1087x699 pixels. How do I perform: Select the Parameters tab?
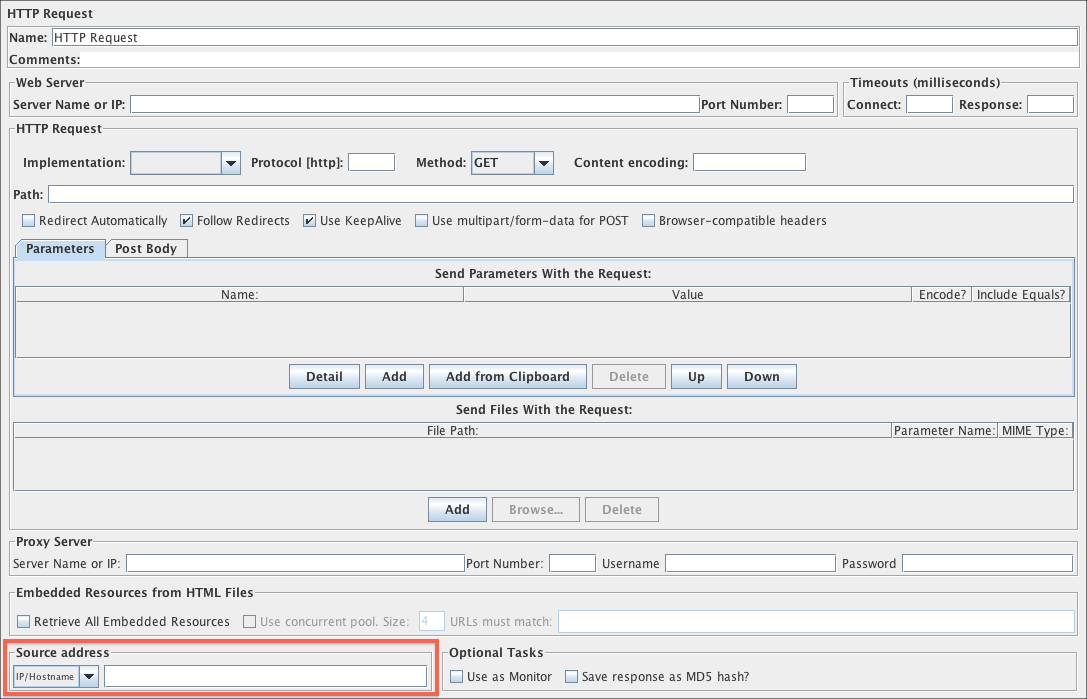[60, 249]
